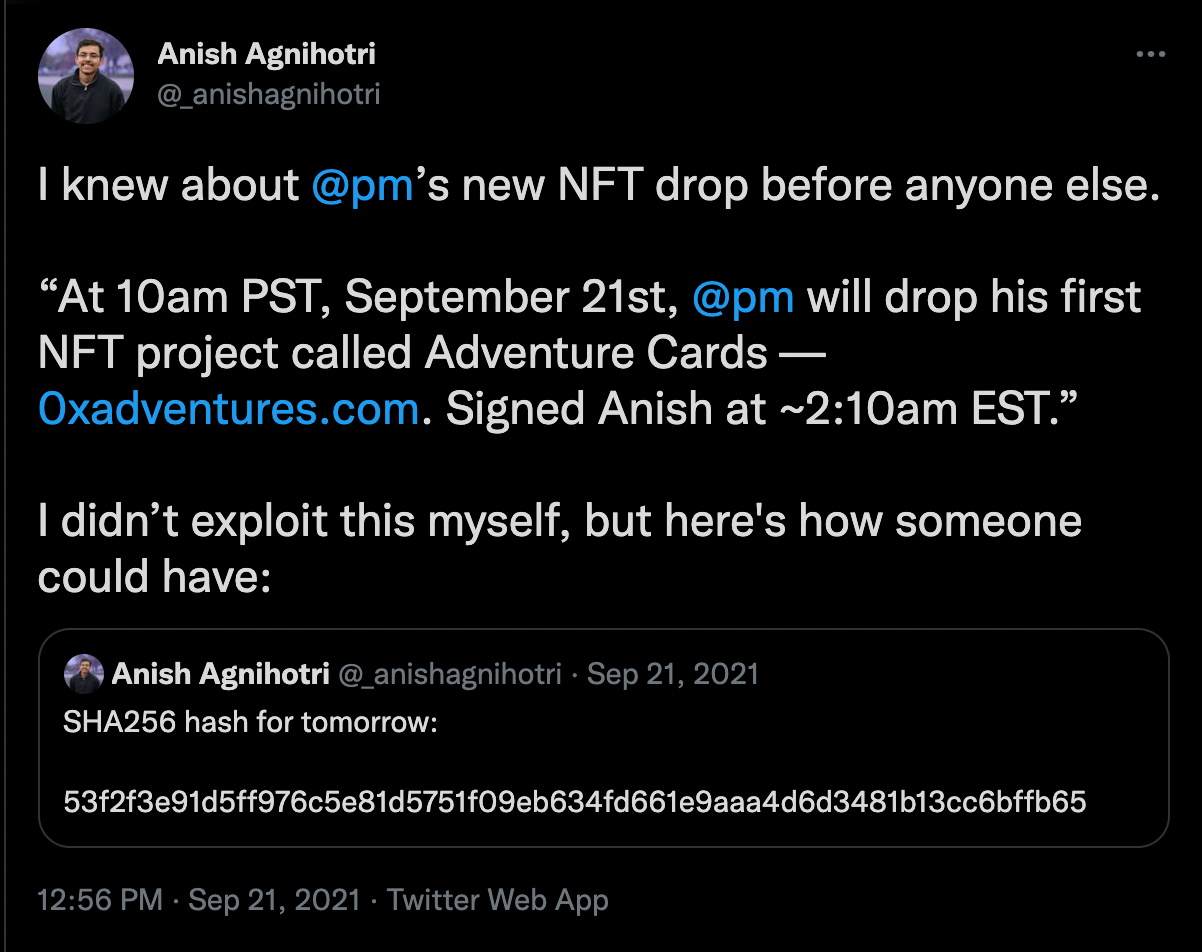Click the "I didn't exploit this myself" text
This screenshot has height=952, width=1202.
pos(300,522)
